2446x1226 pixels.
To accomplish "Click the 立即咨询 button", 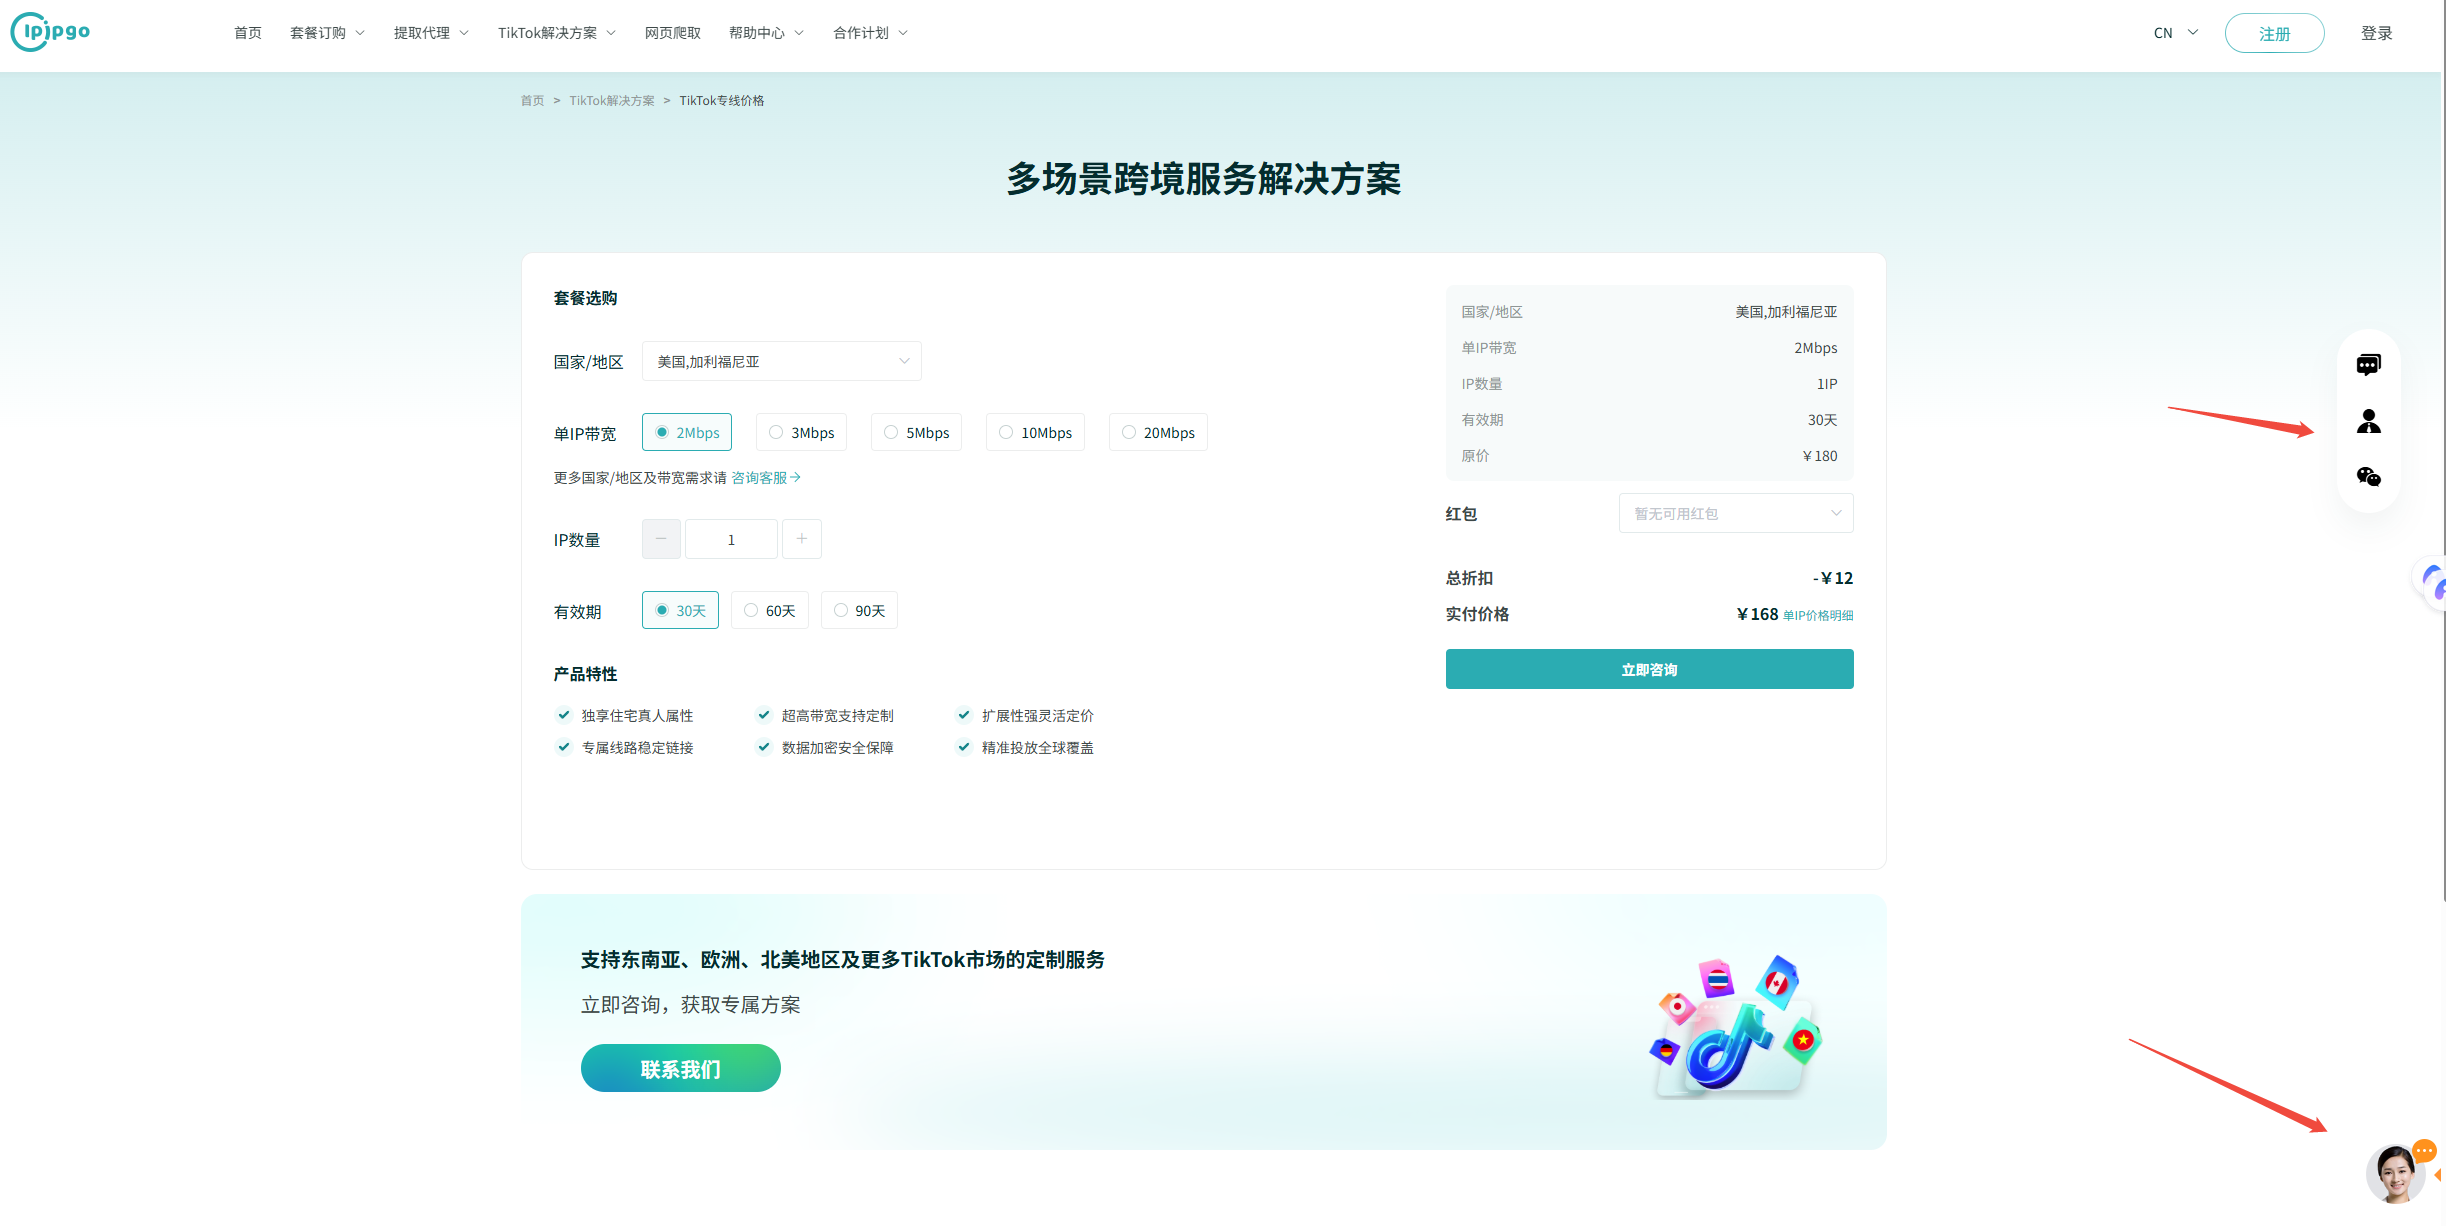I will (1649, 670).
